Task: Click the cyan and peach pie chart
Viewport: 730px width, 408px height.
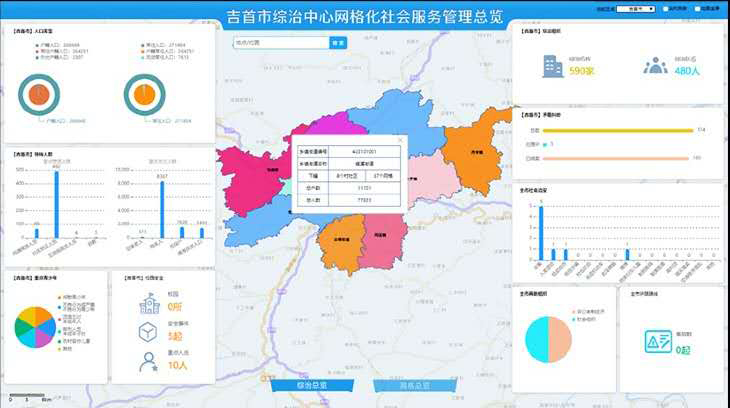Action: [x=548, y=340]
